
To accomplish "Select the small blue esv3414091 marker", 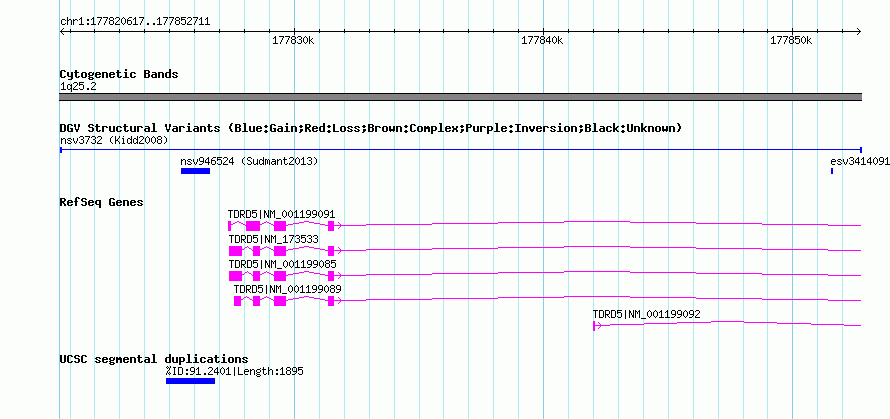I will 832,171.
